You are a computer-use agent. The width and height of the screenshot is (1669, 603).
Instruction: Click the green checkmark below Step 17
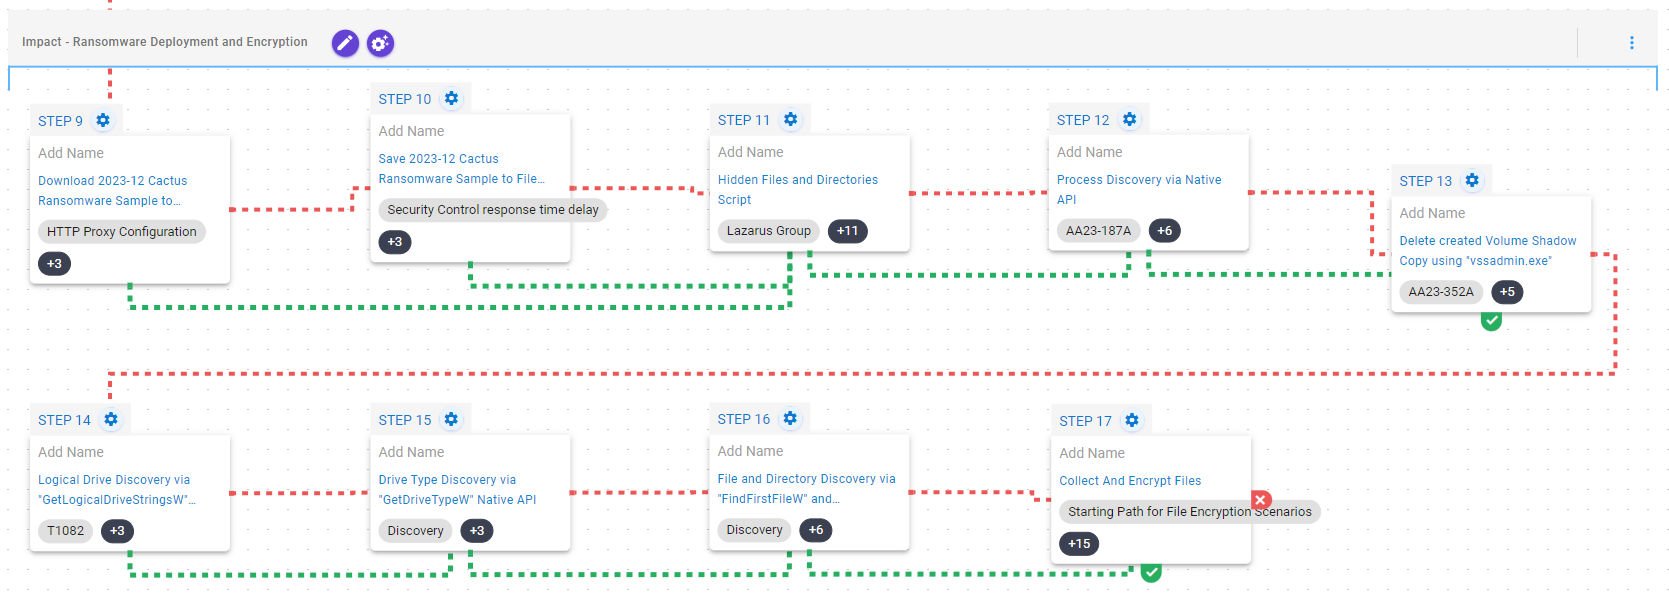pyautogui.click(x=1151, y=572)
